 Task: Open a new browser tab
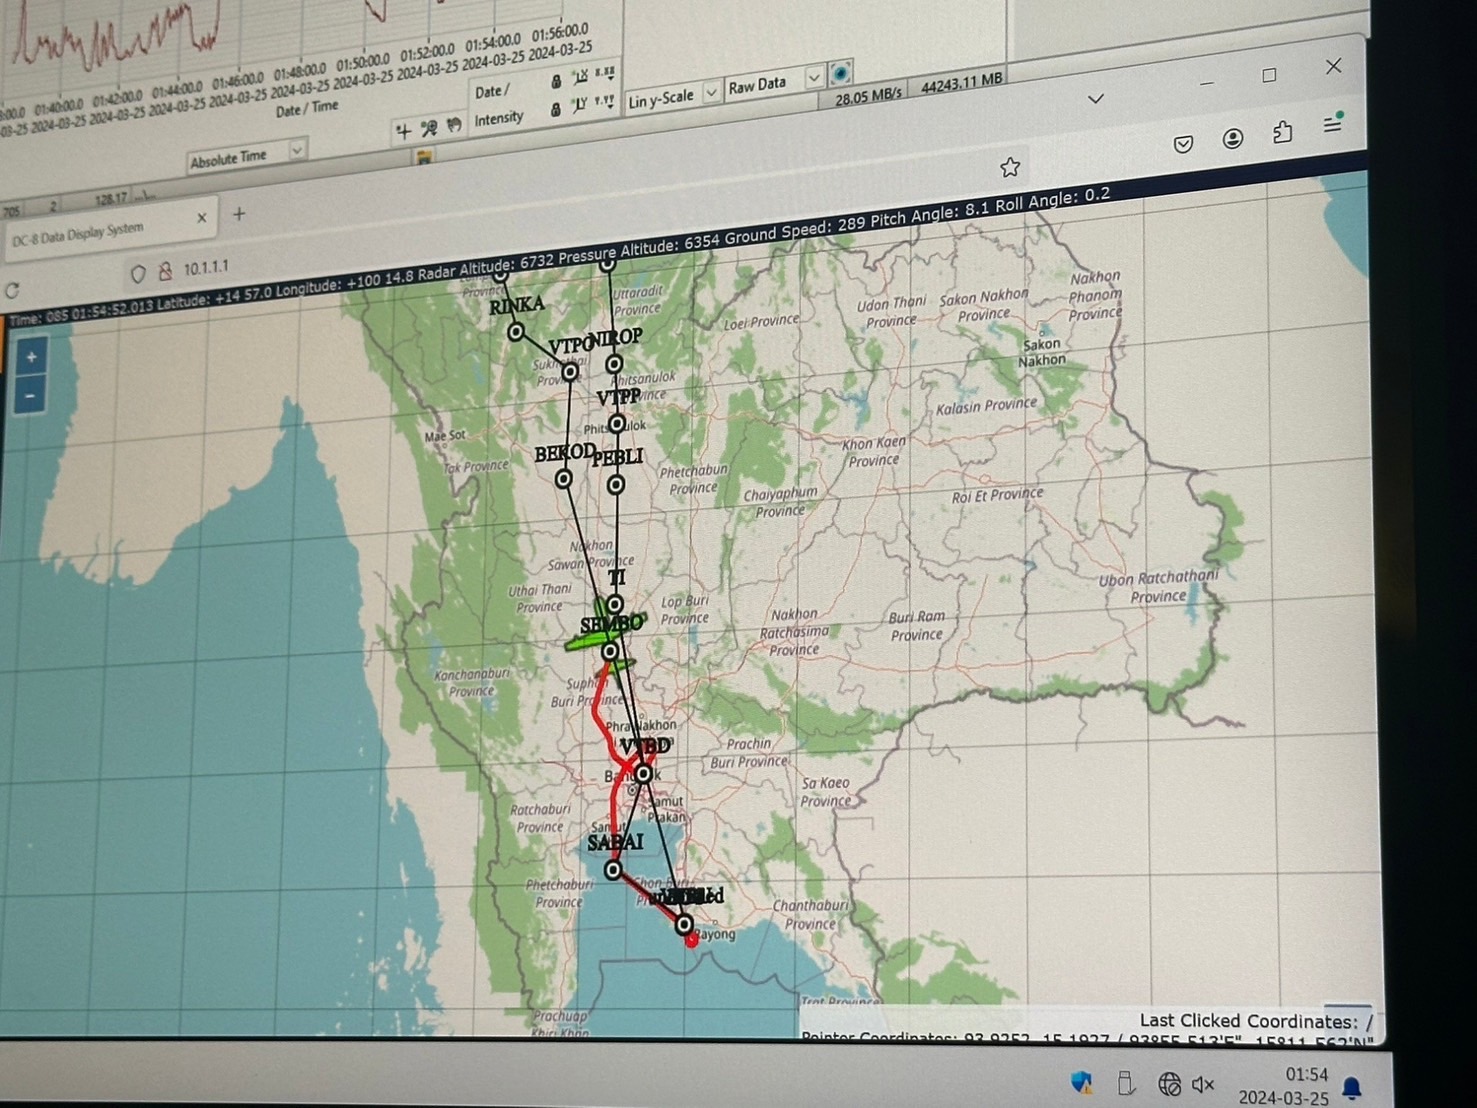[239, 213]
